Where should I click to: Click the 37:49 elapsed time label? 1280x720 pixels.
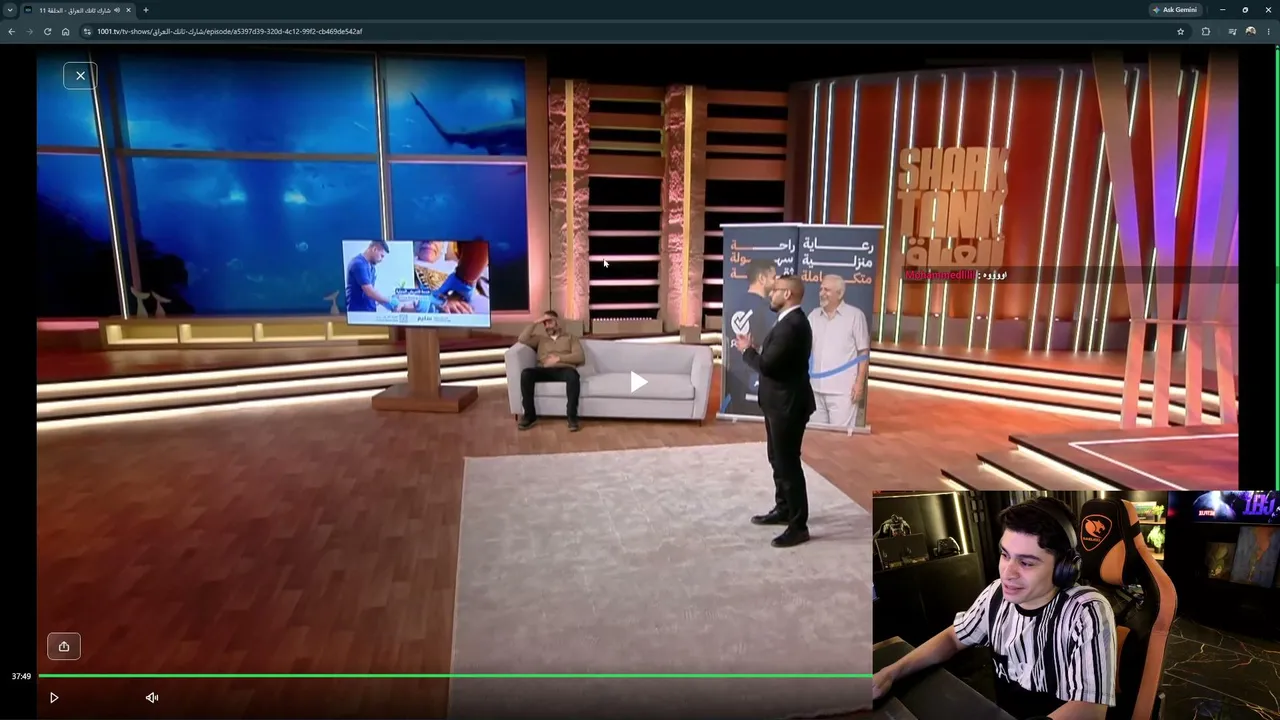[x=21, y=677]
